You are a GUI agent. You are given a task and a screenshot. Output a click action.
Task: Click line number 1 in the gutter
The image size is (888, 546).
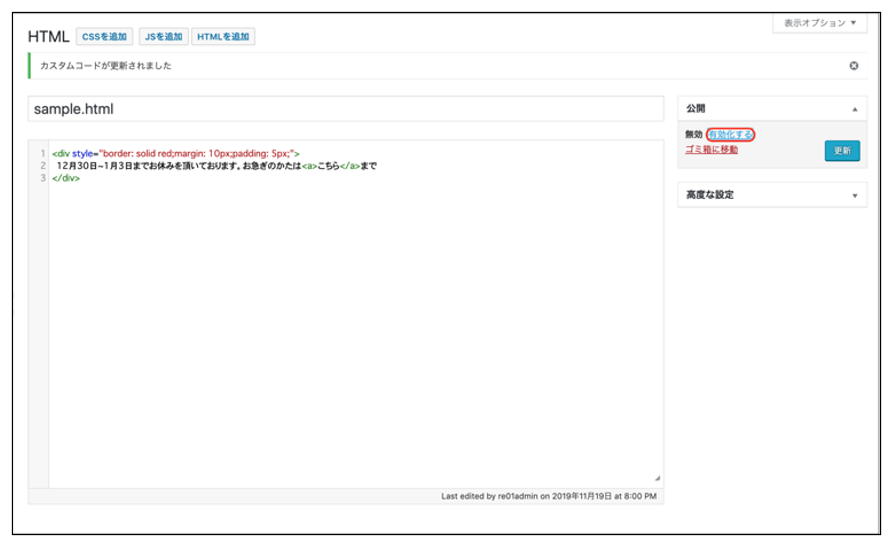point(42,153)
